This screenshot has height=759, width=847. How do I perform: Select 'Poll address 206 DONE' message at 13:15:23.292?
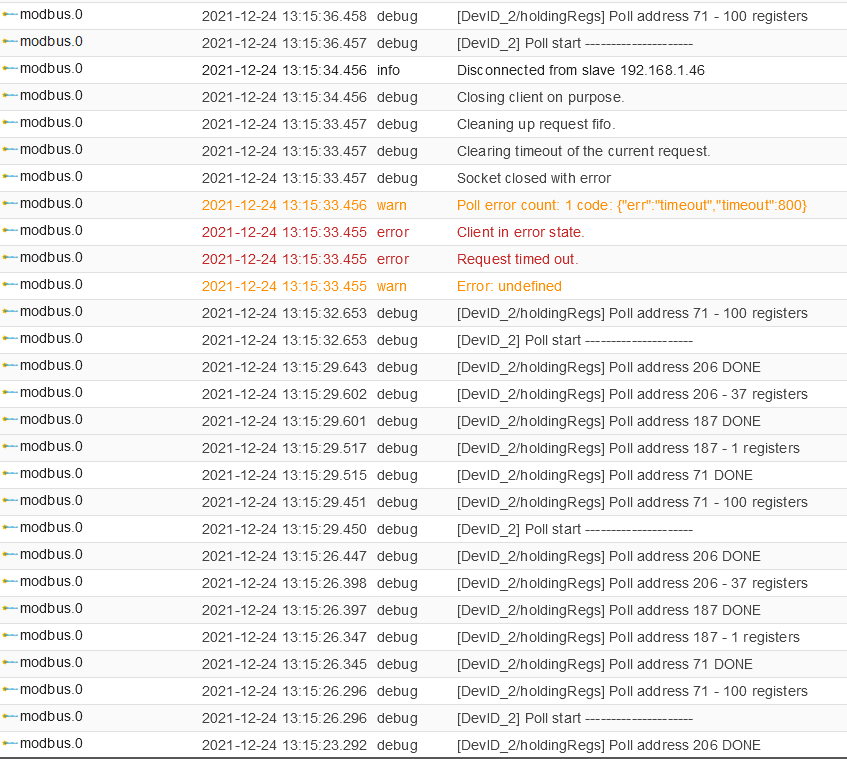pos(609,745)
